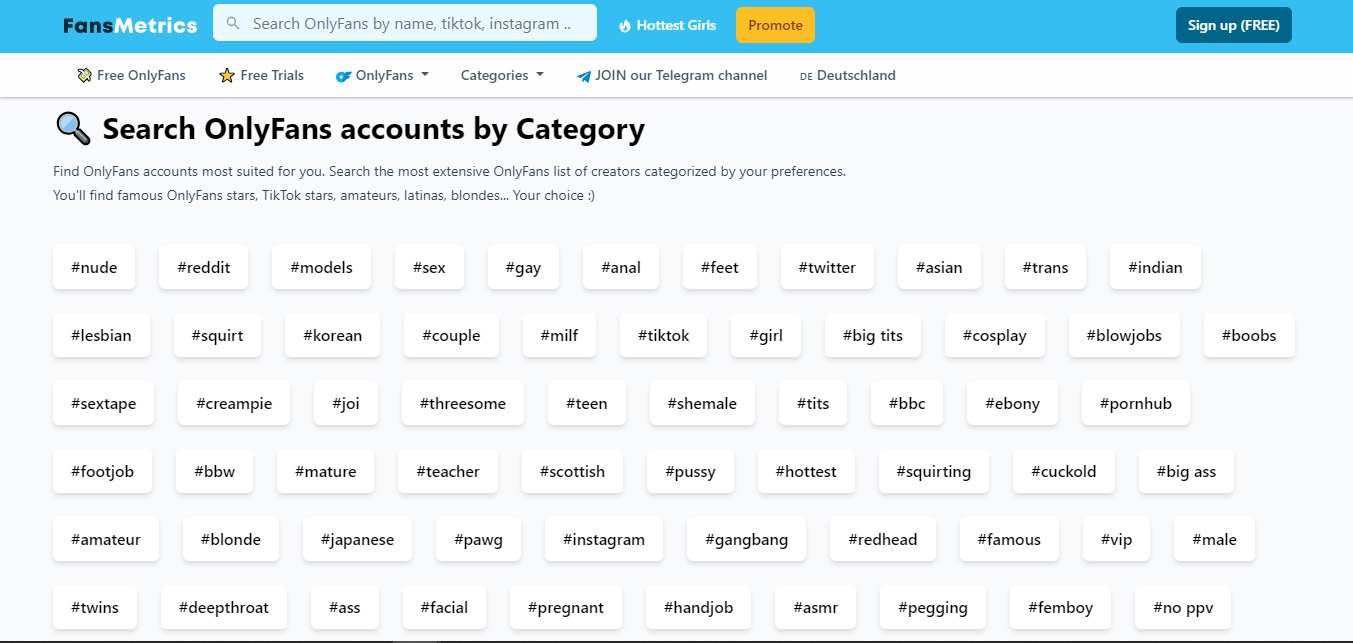
Task: Click the FansMetrics logo
Action: (130, 25)
